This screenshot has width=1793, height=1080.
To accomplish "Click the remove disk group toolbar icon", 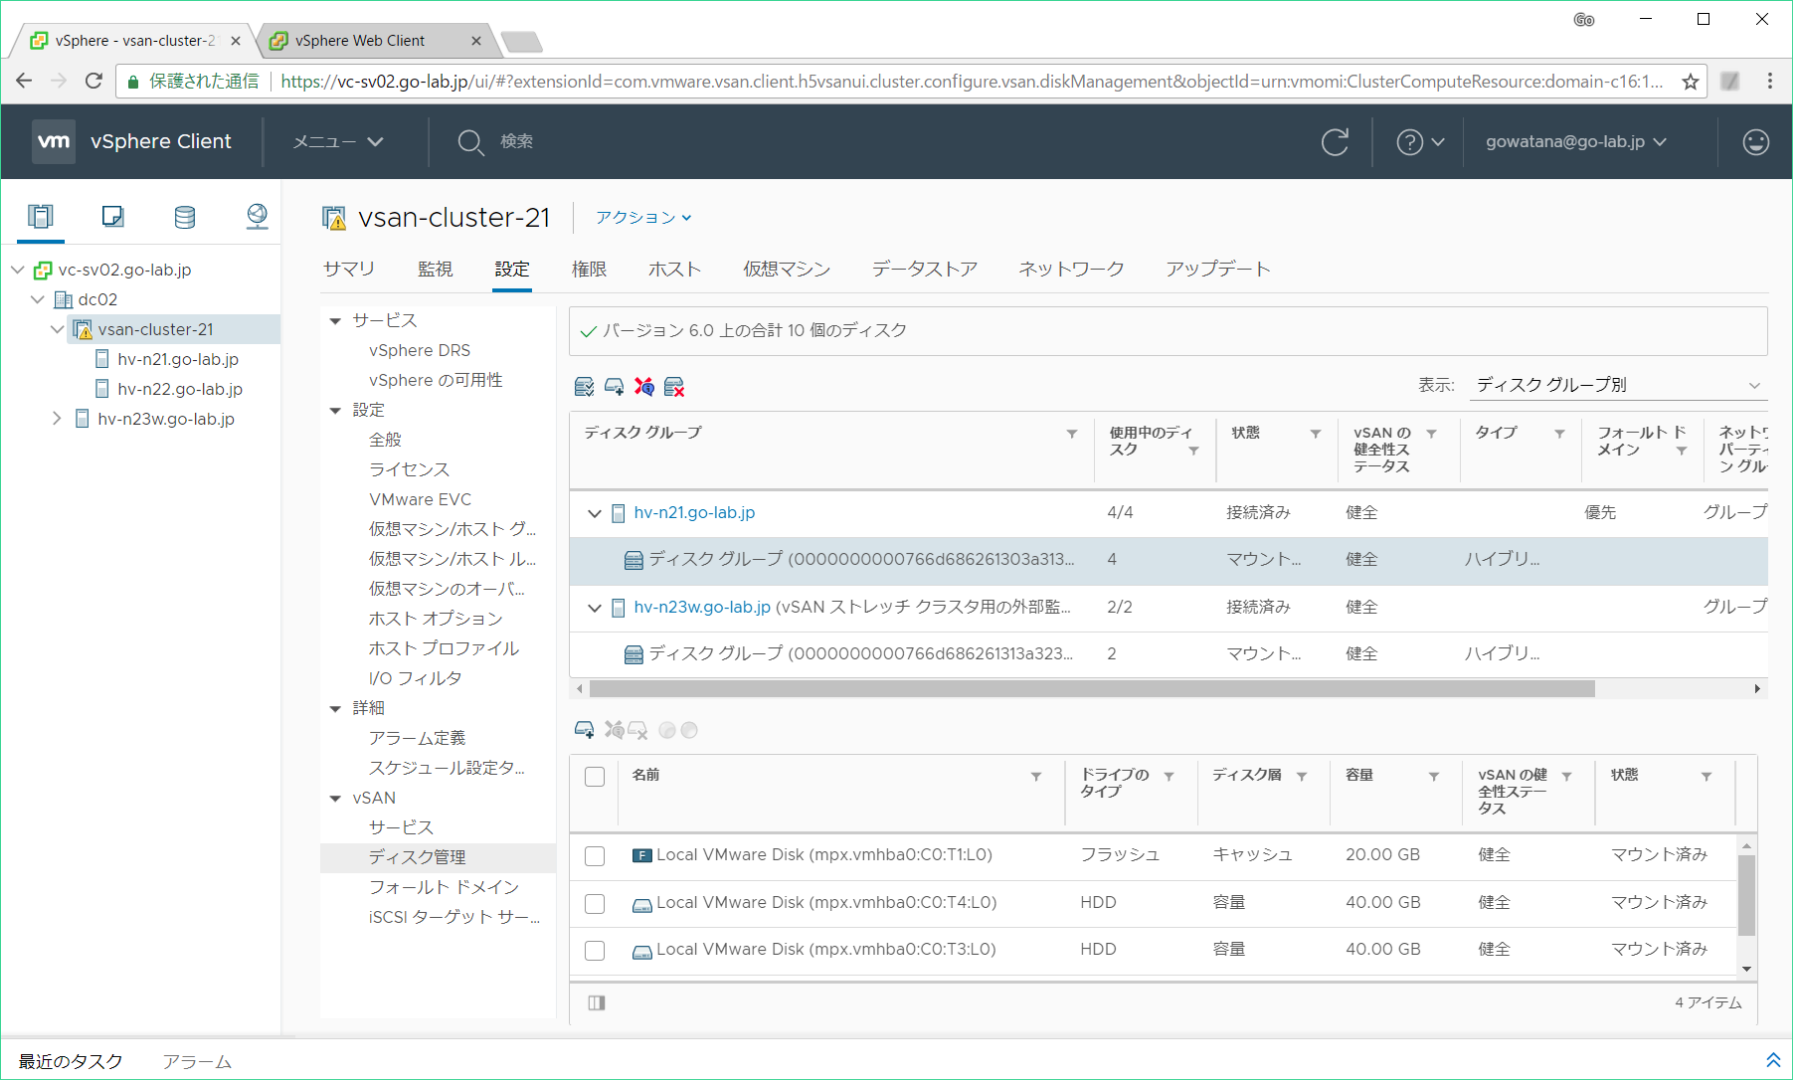I will pos(674,386).
